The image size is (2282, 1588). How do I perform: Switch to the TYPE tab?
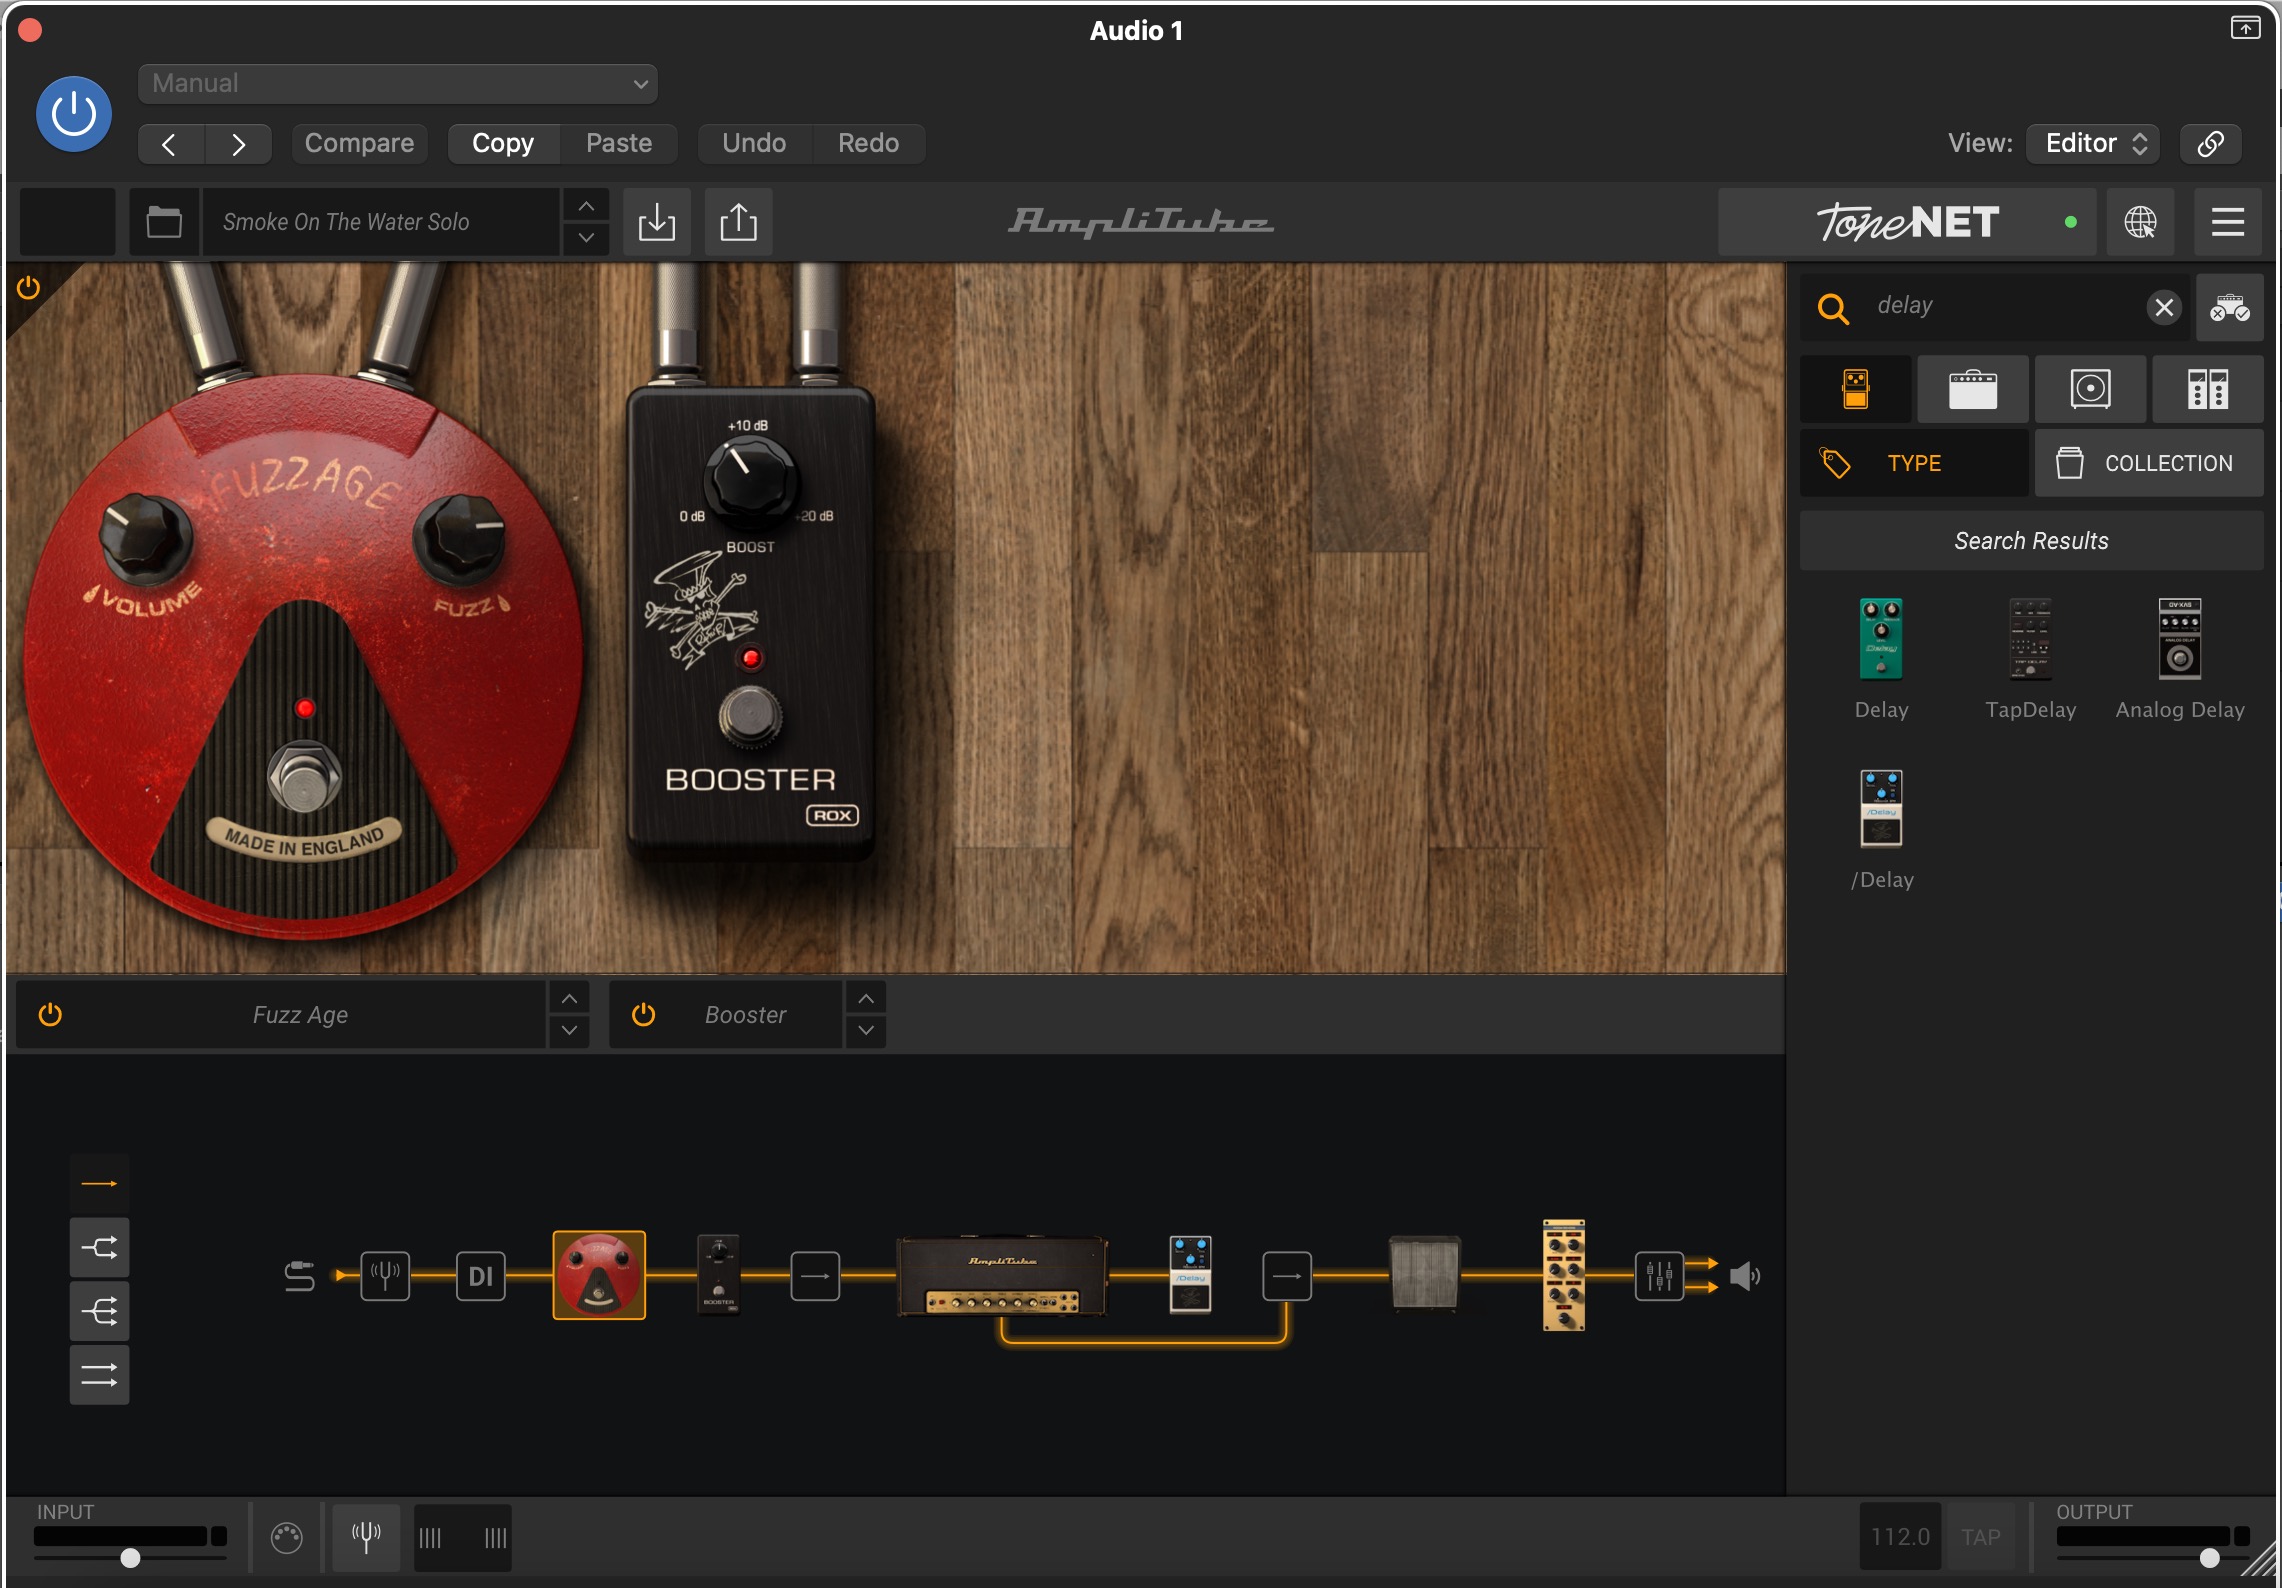point(1914,463)
